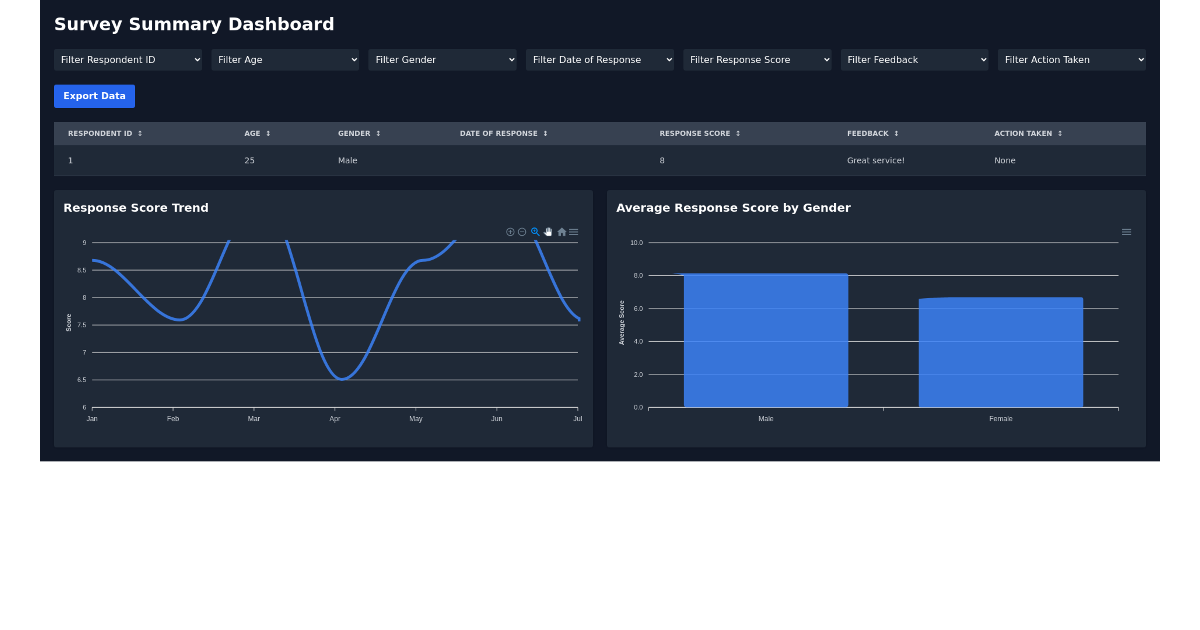Reset trend chart axes with home icon

click(561, 231)
